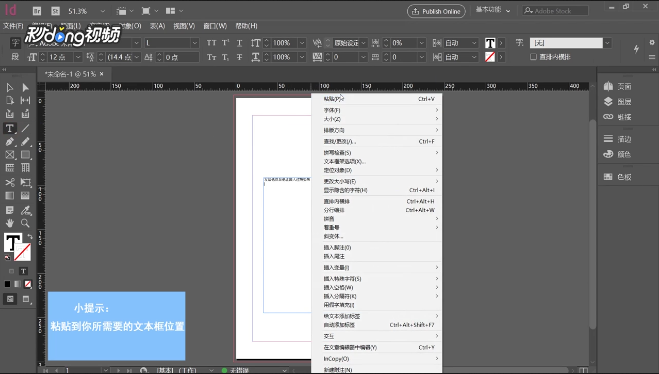Screen dimensions: 659x374
Task: Toggle Subscript formatting
Action: (x=225, y=57)
